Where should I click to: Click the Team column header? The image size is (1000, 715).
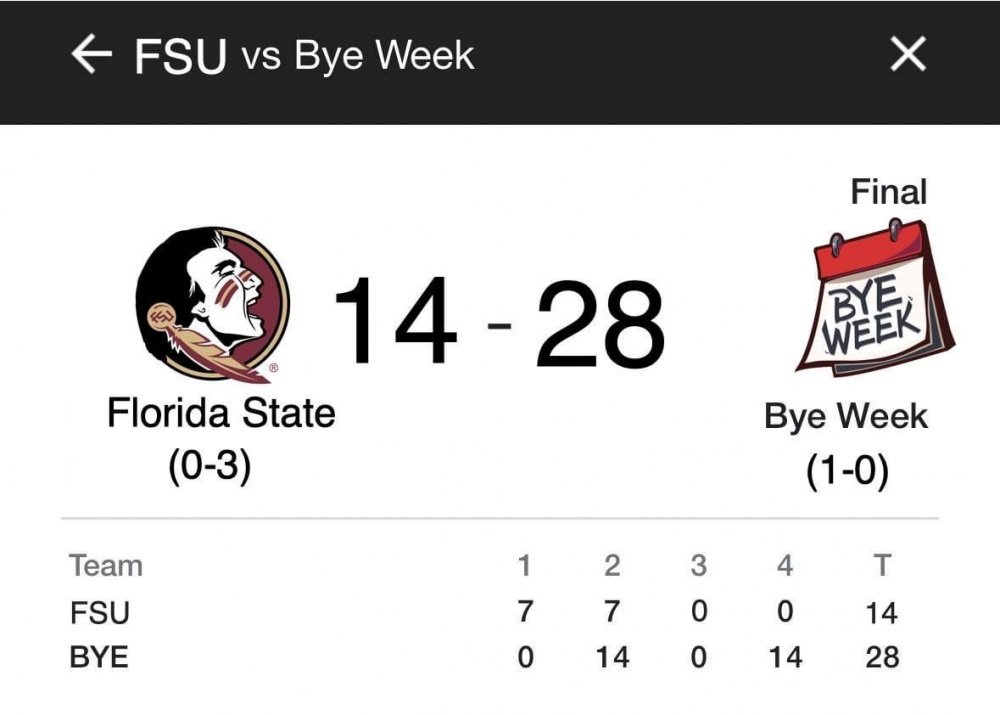coord(106,566)
